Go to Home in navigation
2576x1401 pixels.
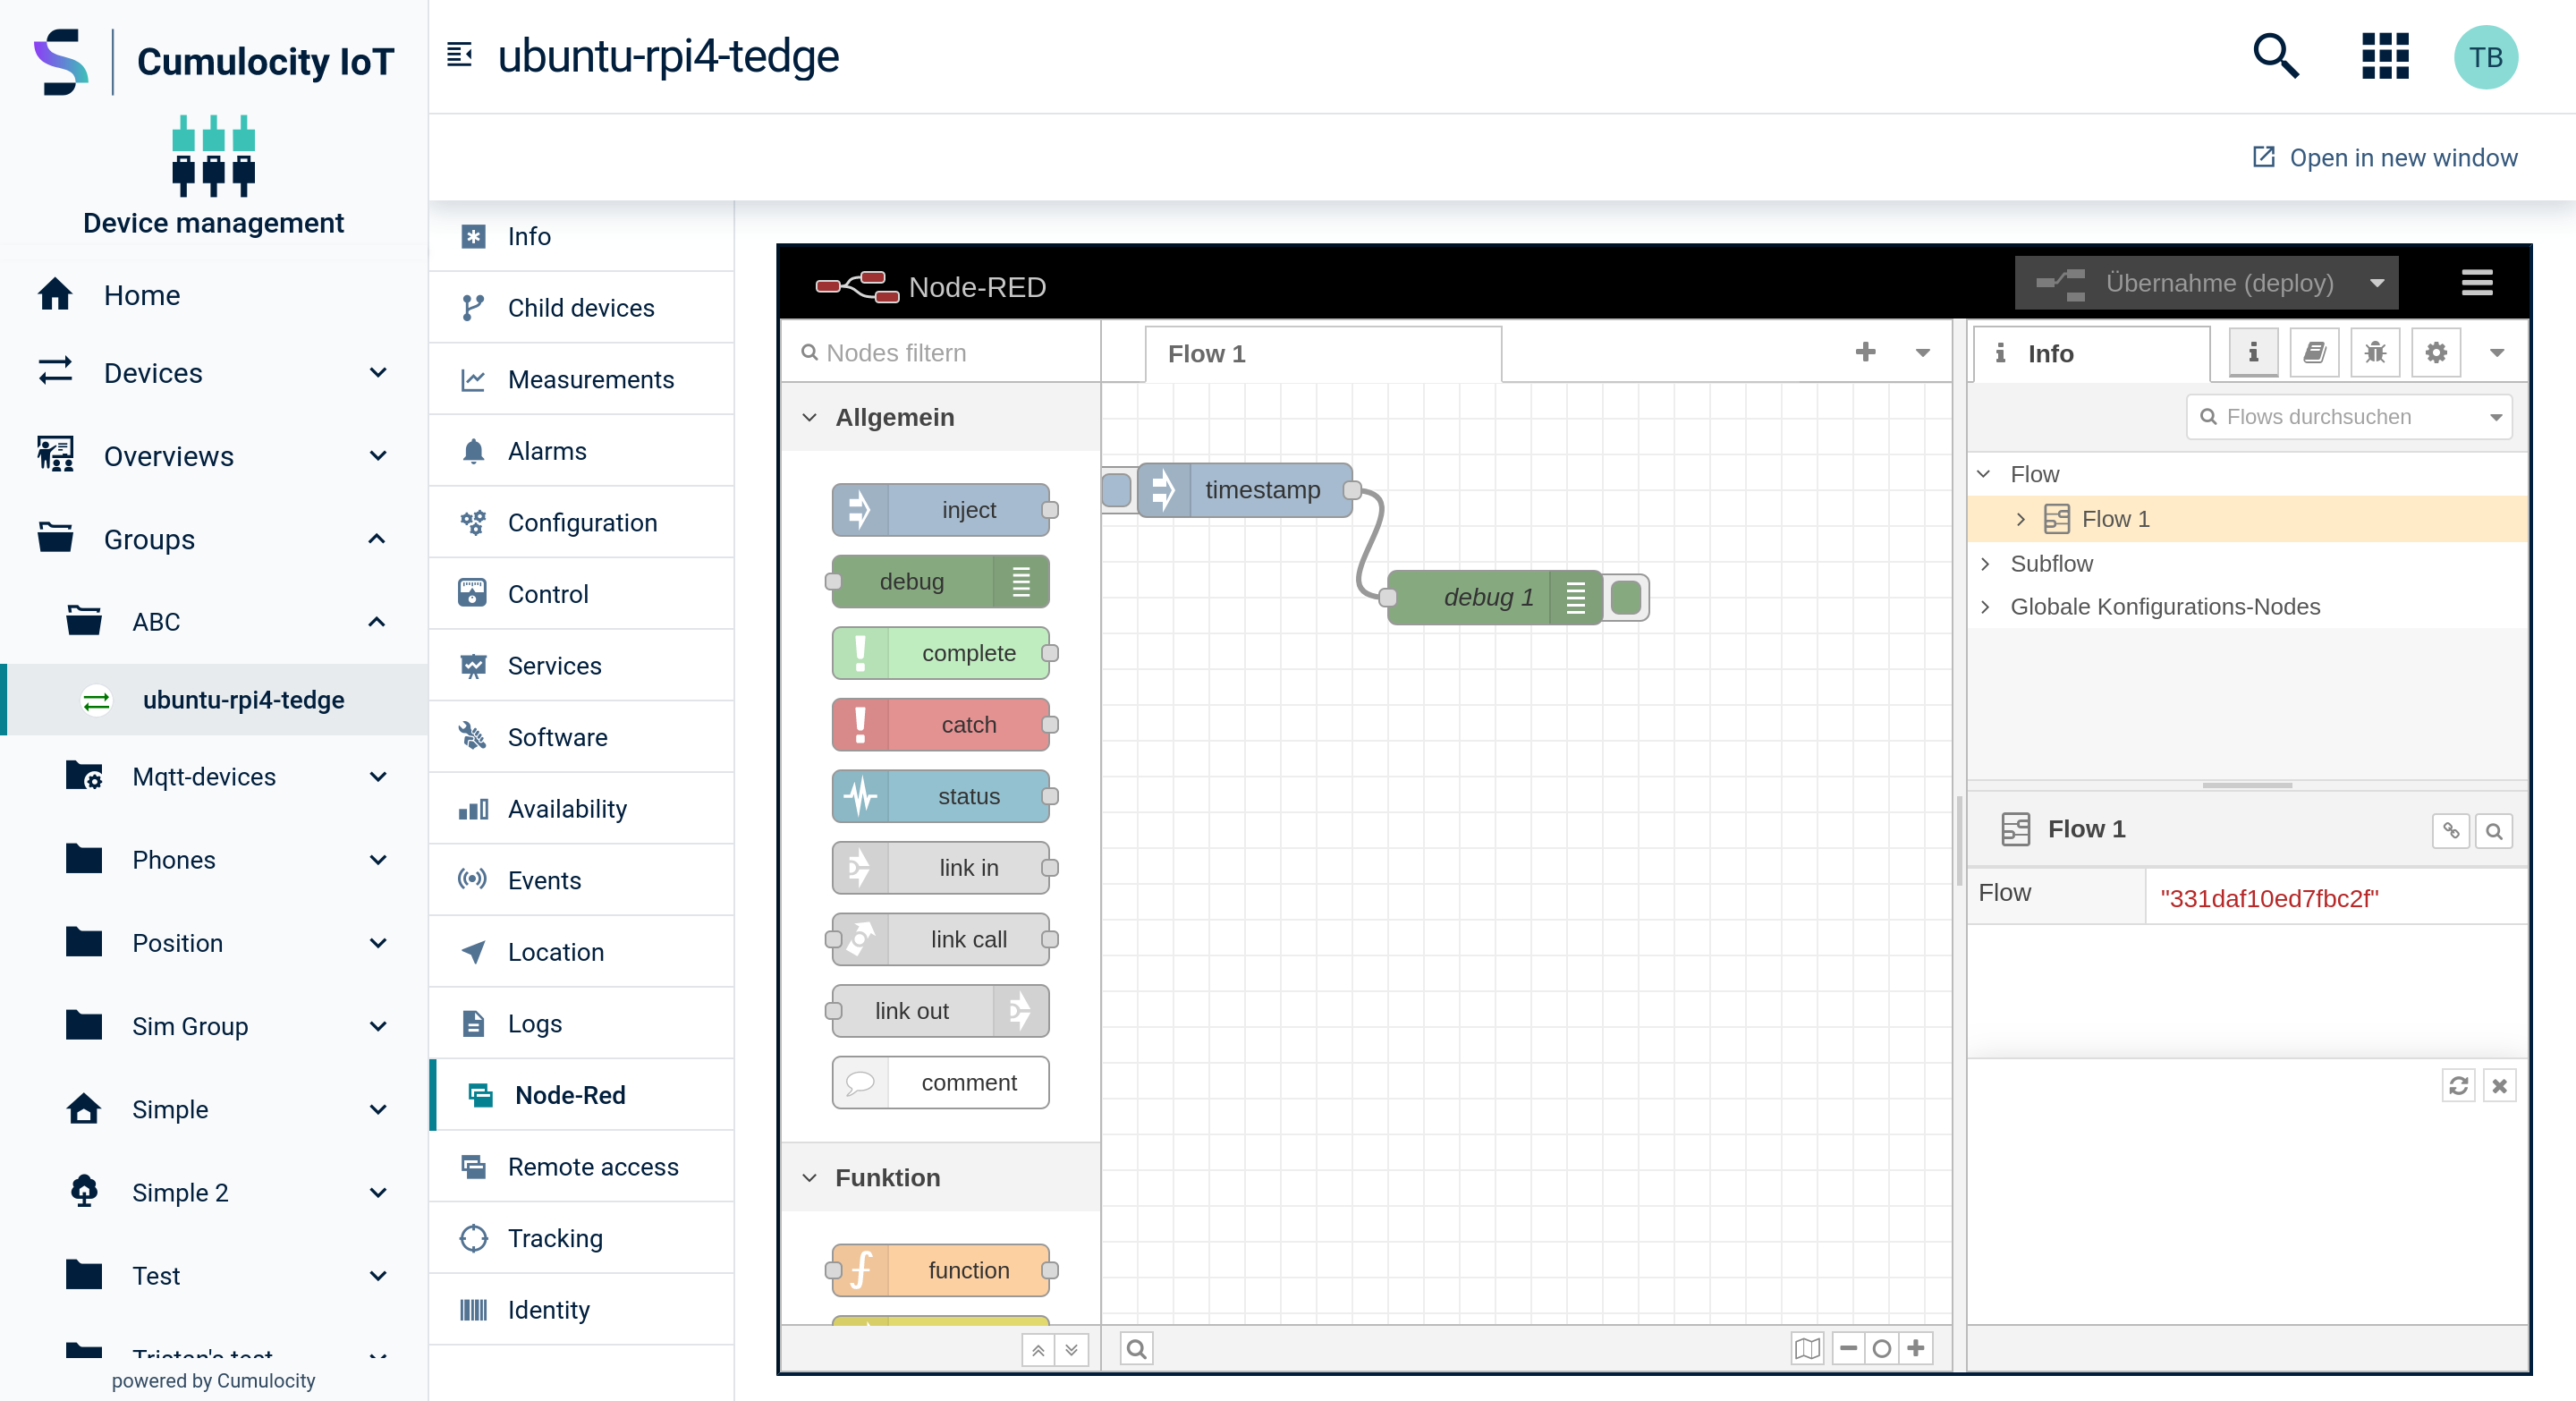click(x=213, y=295)
